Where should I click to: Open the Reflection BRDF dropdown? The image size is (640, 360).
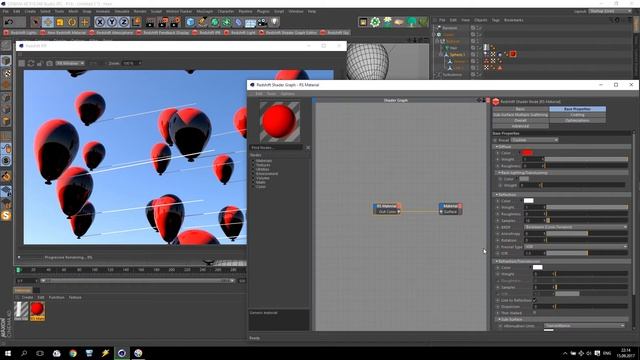pos(576,227)
